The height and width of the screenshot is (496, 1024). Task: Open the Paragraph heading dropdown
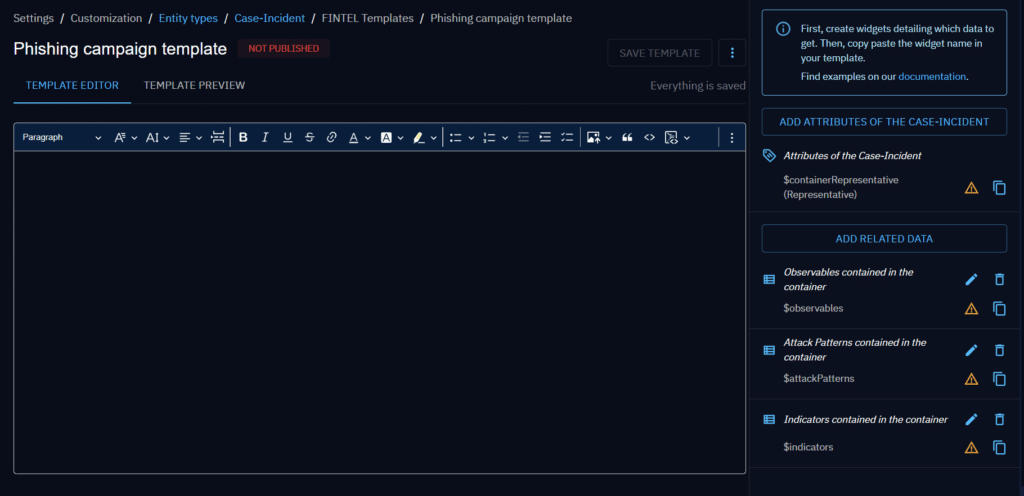pos(62,138)
